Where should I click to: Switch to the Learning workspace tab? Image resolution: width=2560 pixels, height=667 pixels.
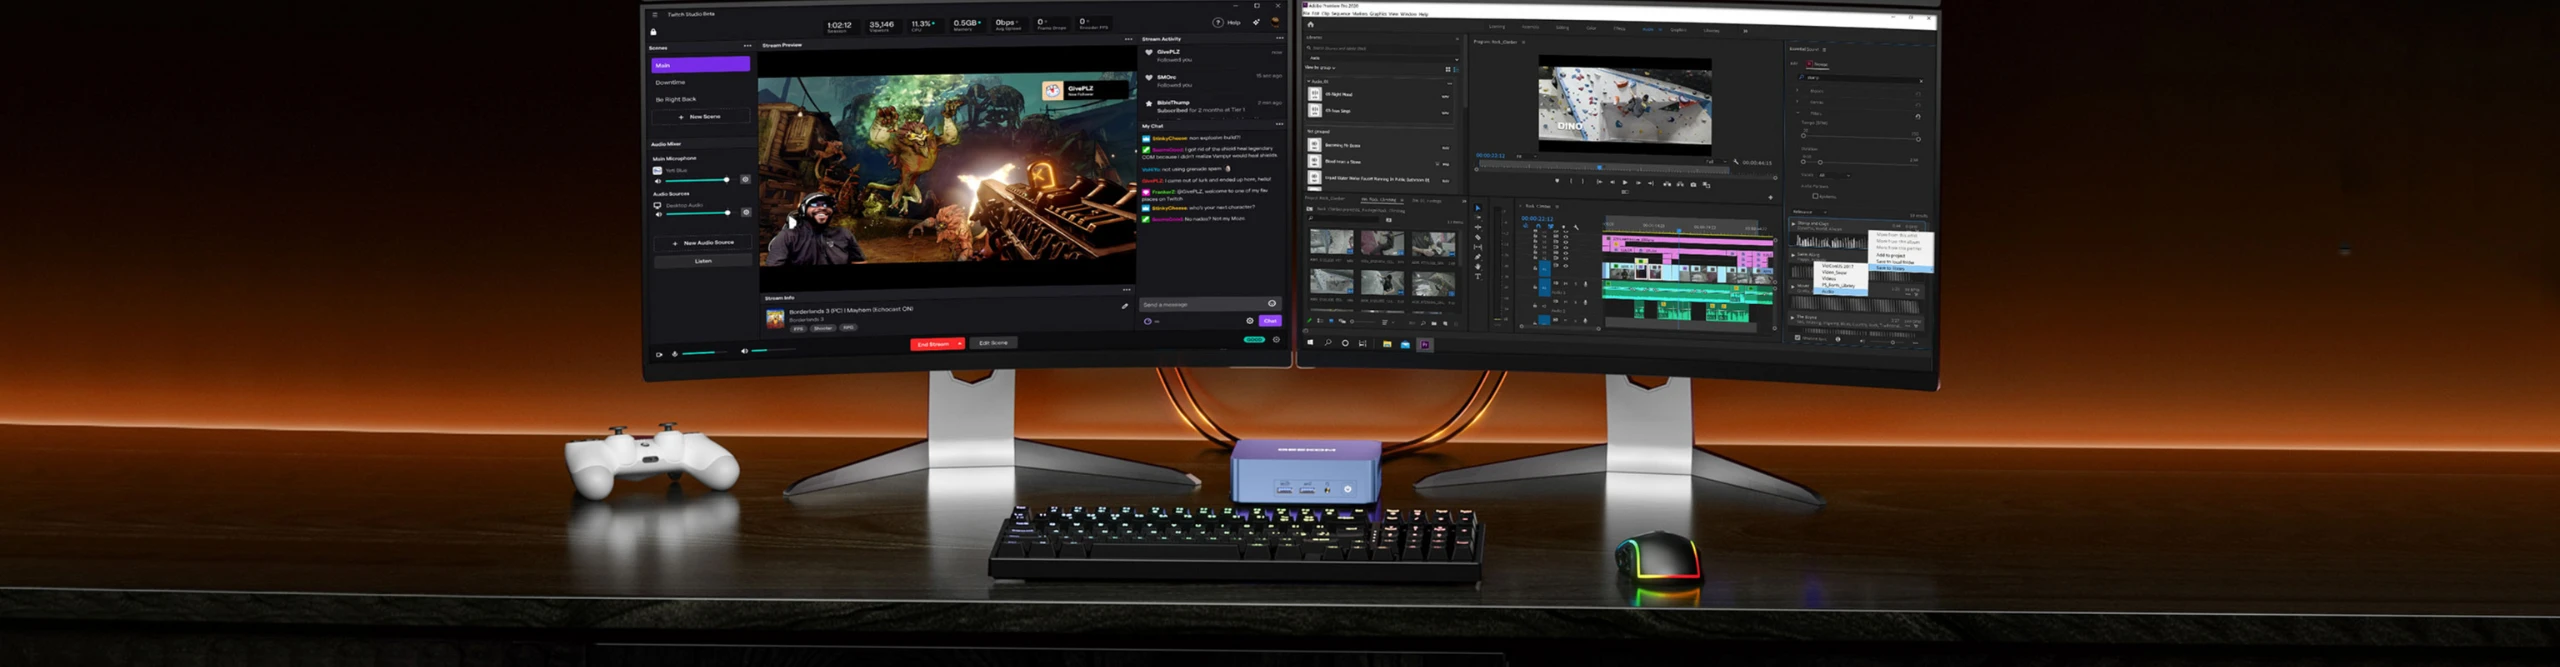pyautogui.click(x=1497, y=27)
